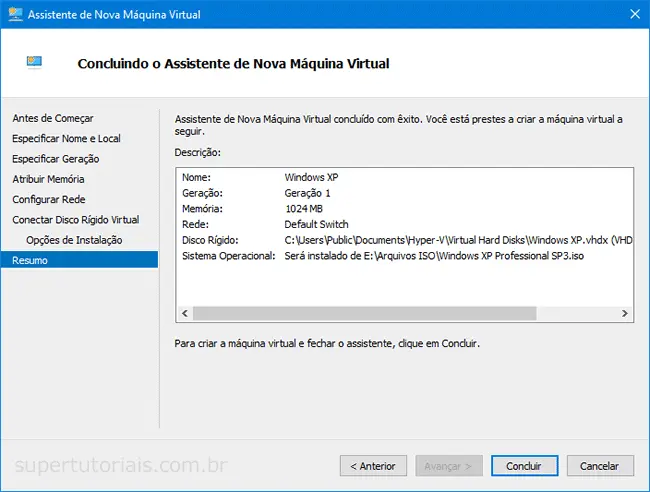The width and height of the screenshot is (650, 492).
Task: Click the left arrow of the horizontal scrollbar
Action: pyautogui.click(x=183, y=313)
